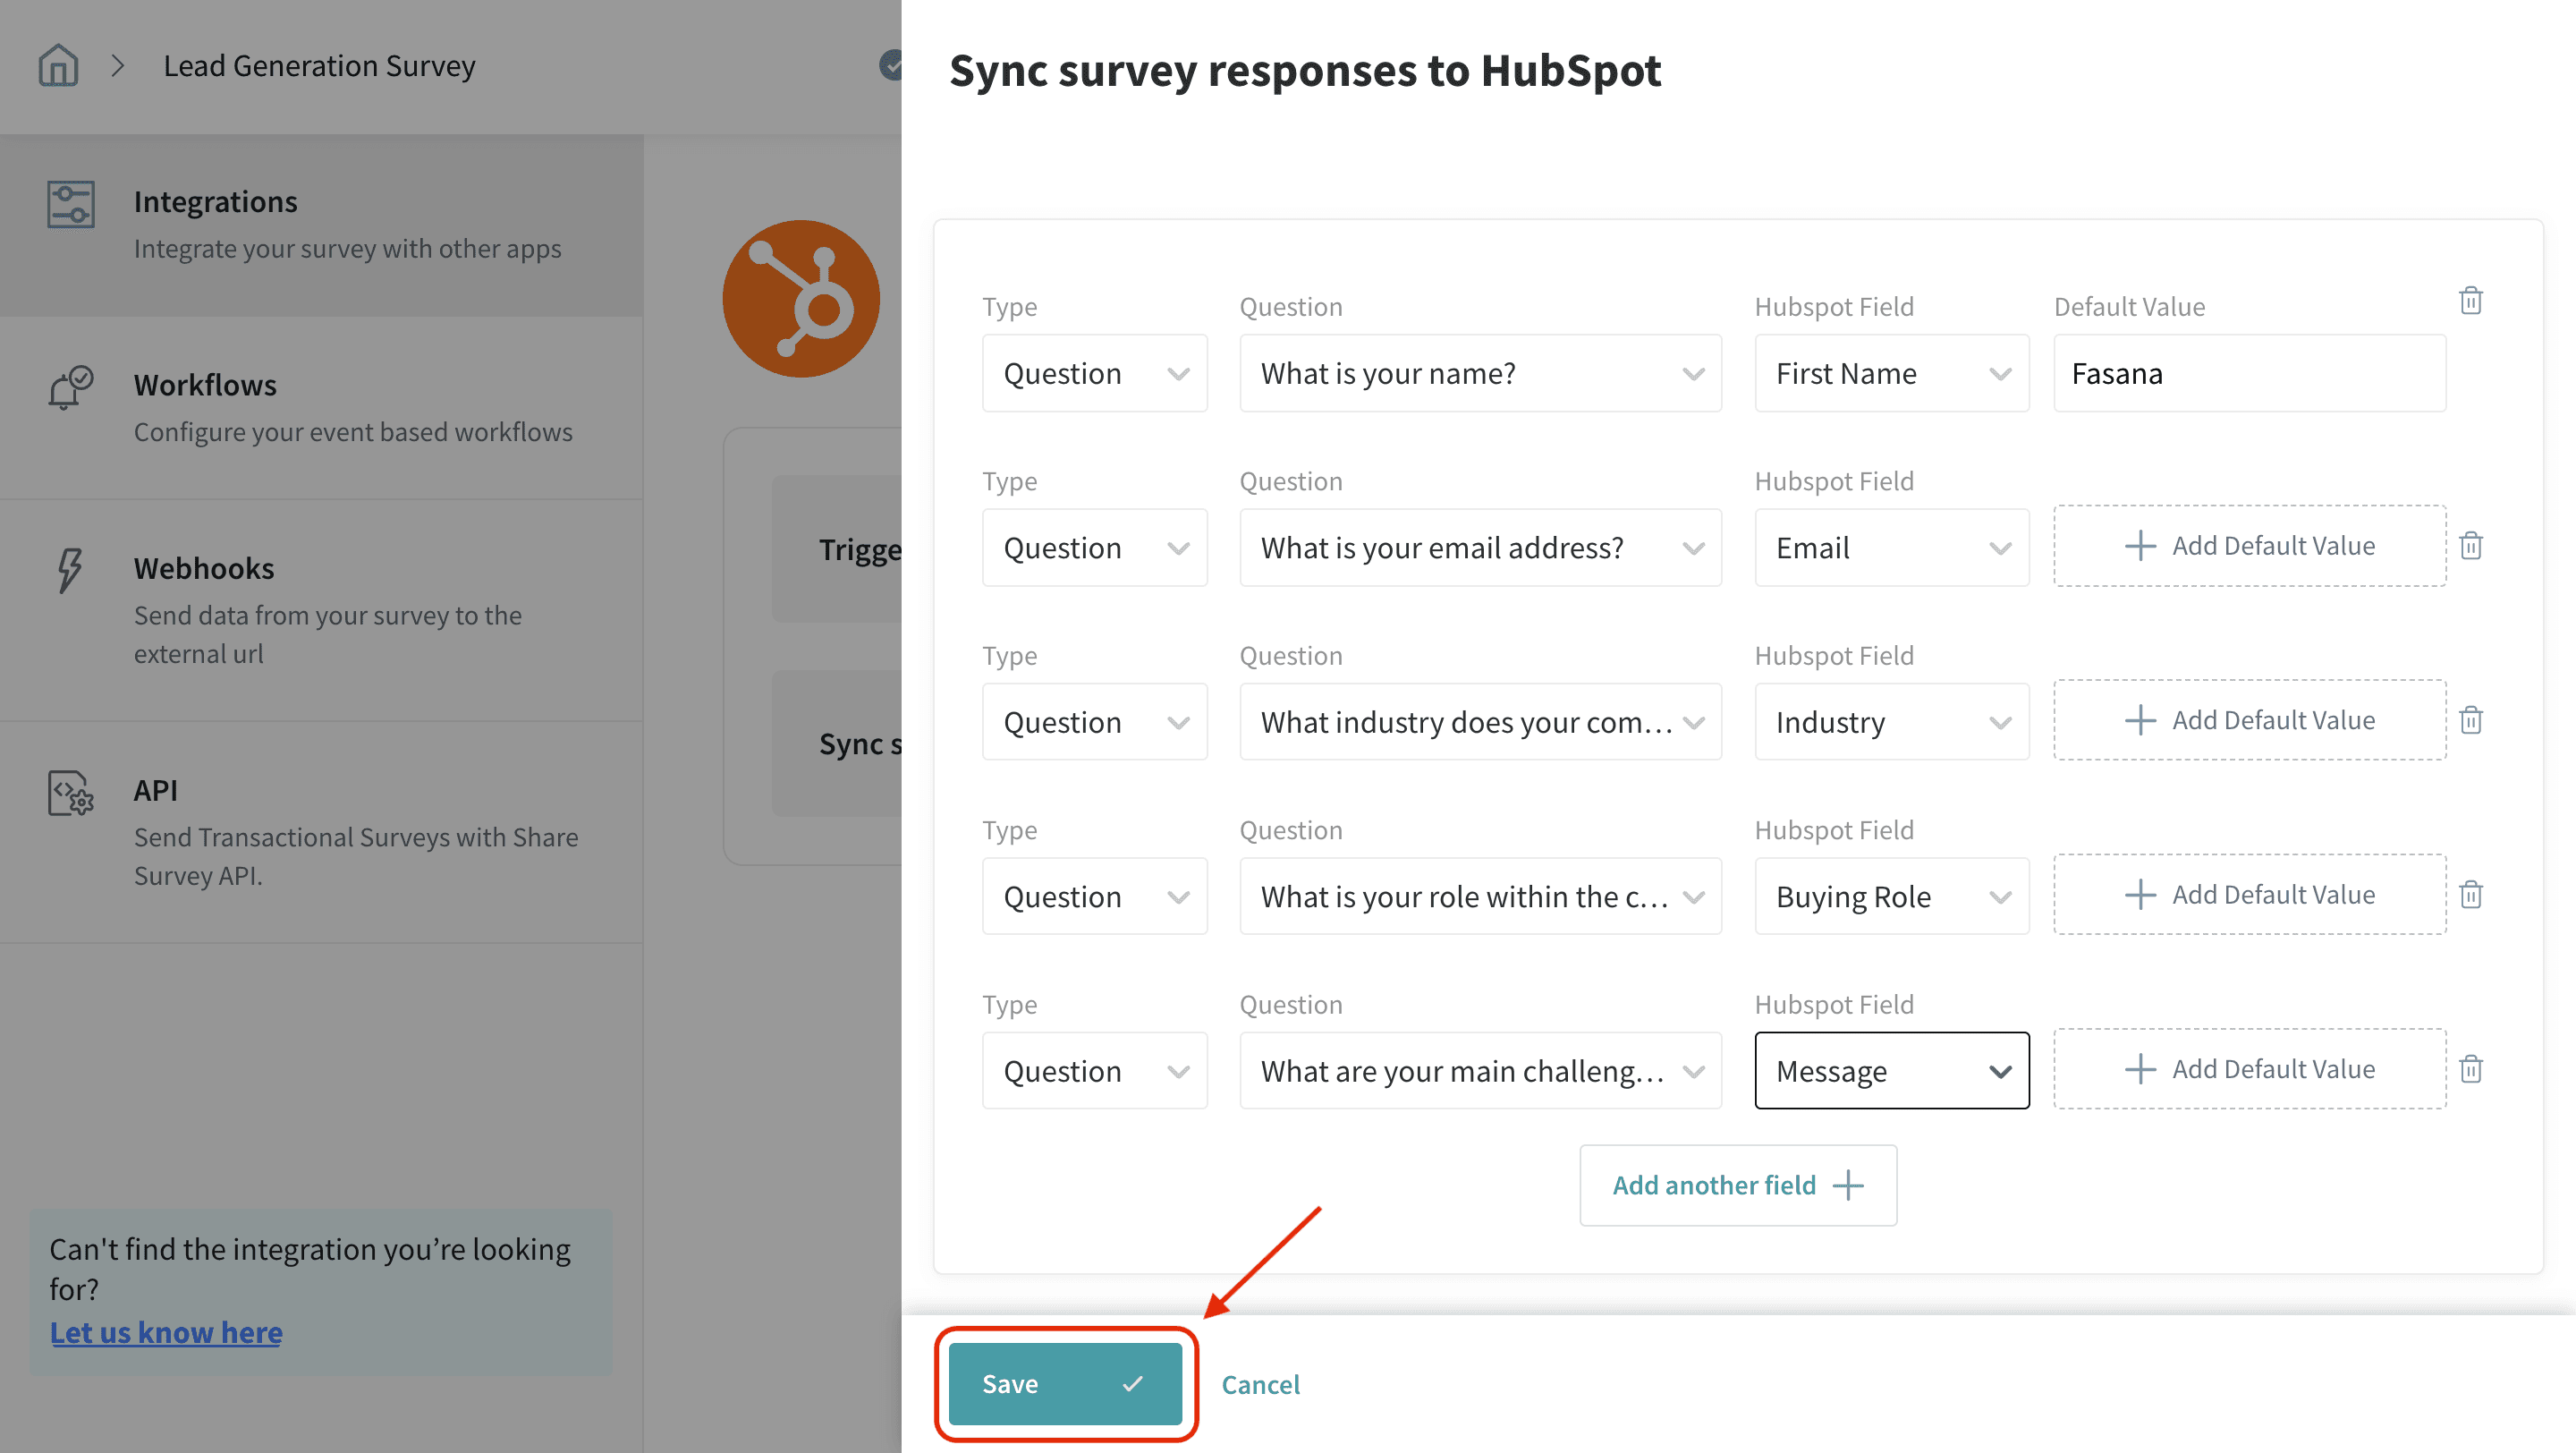Edit the Default Value field containing Fasana
The height and width of the screenshot is (1453, 2576).
coord(2249,374)
